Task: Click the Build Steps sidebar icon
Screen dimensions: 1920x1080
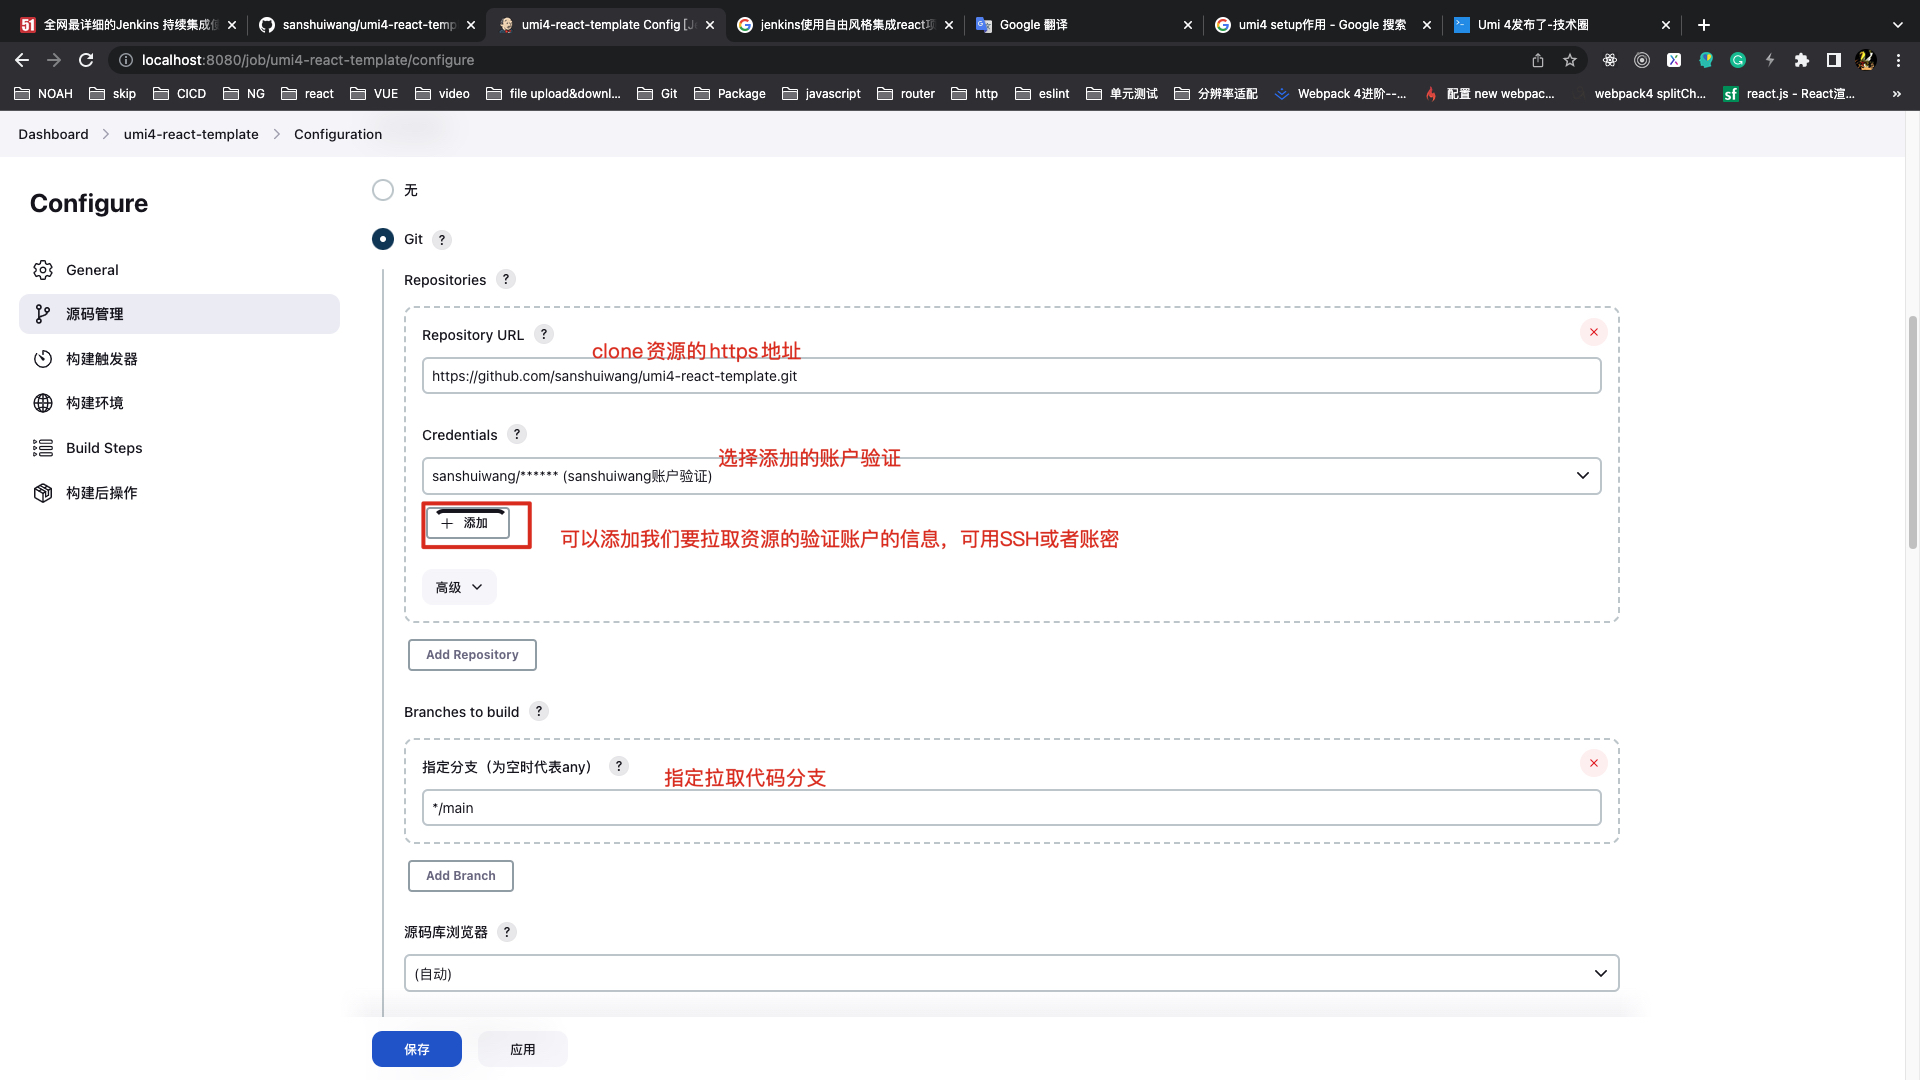Action: (42, 447)
